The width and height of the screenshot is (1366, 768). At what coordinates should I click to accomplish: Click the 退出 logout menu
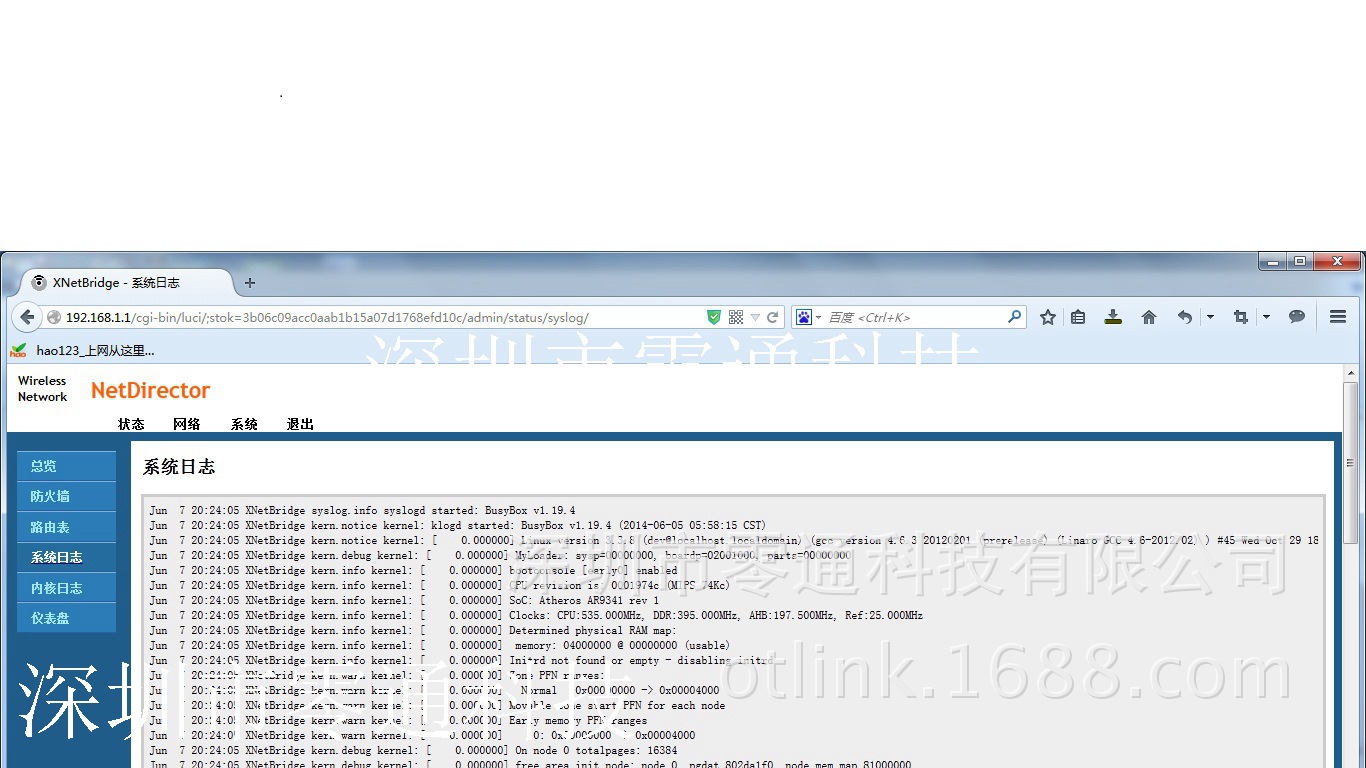(x=300, y=424)
